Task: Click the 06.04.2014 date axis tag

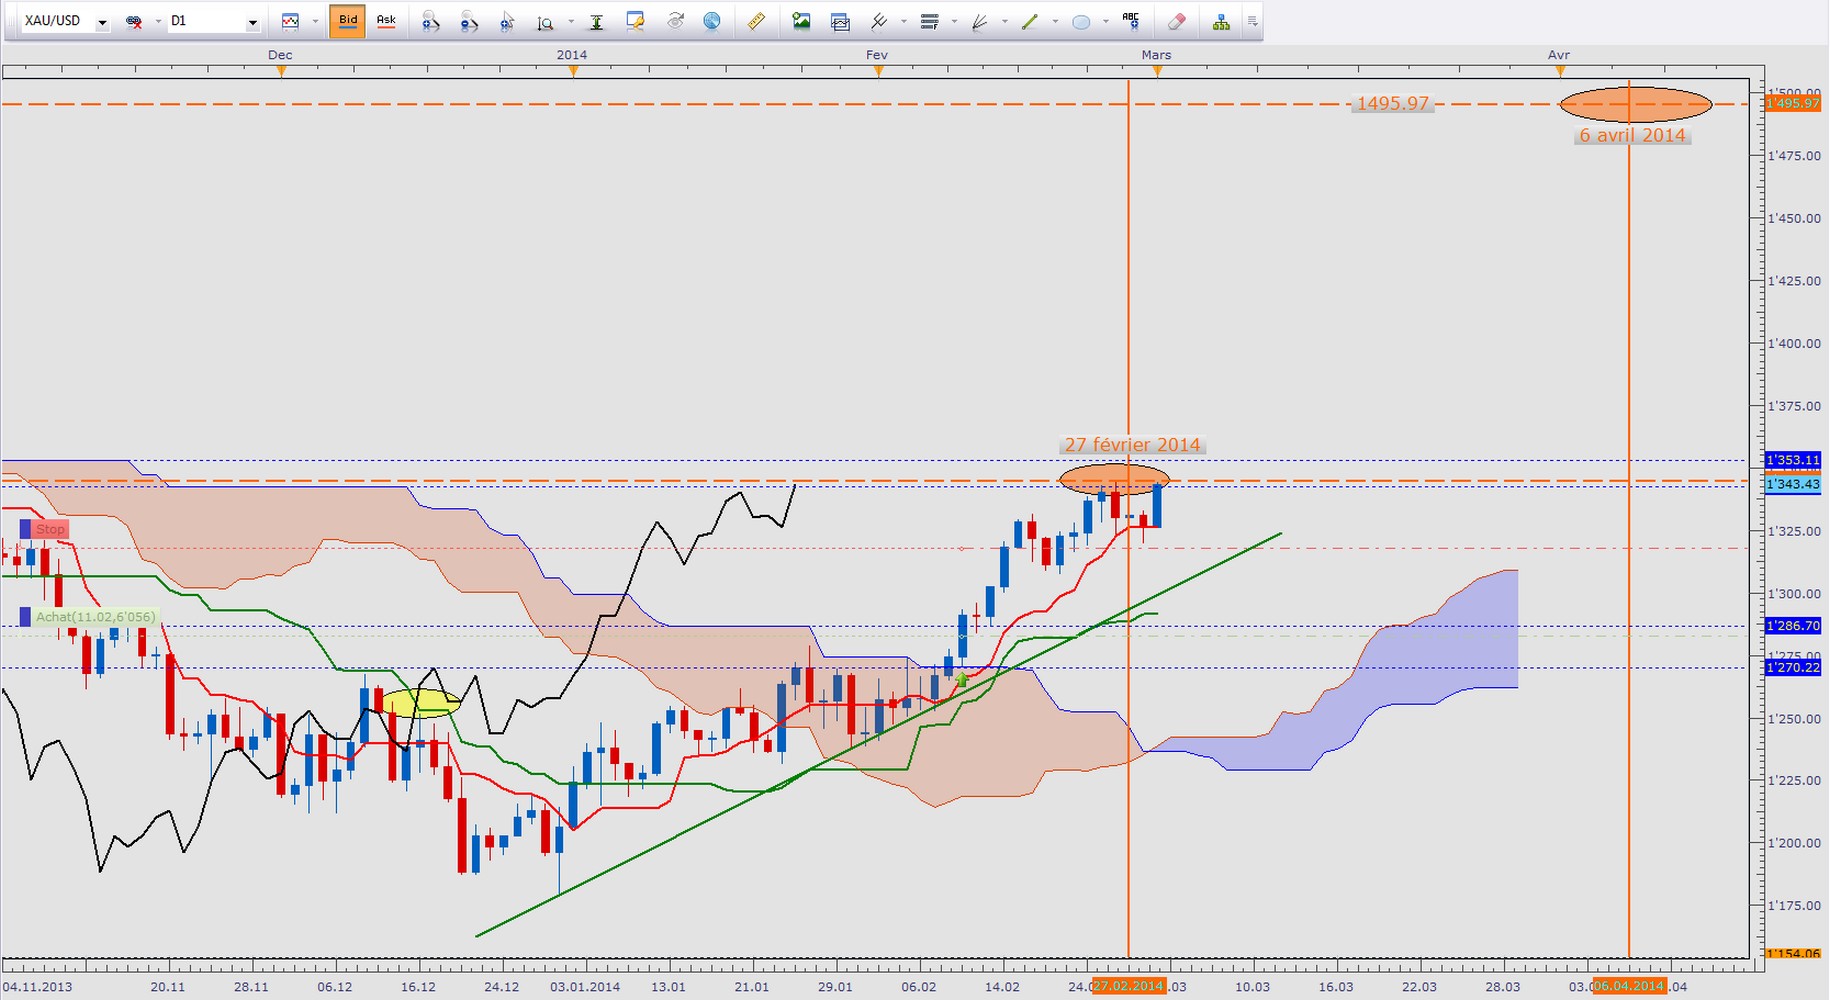Action: [1629, 986]
